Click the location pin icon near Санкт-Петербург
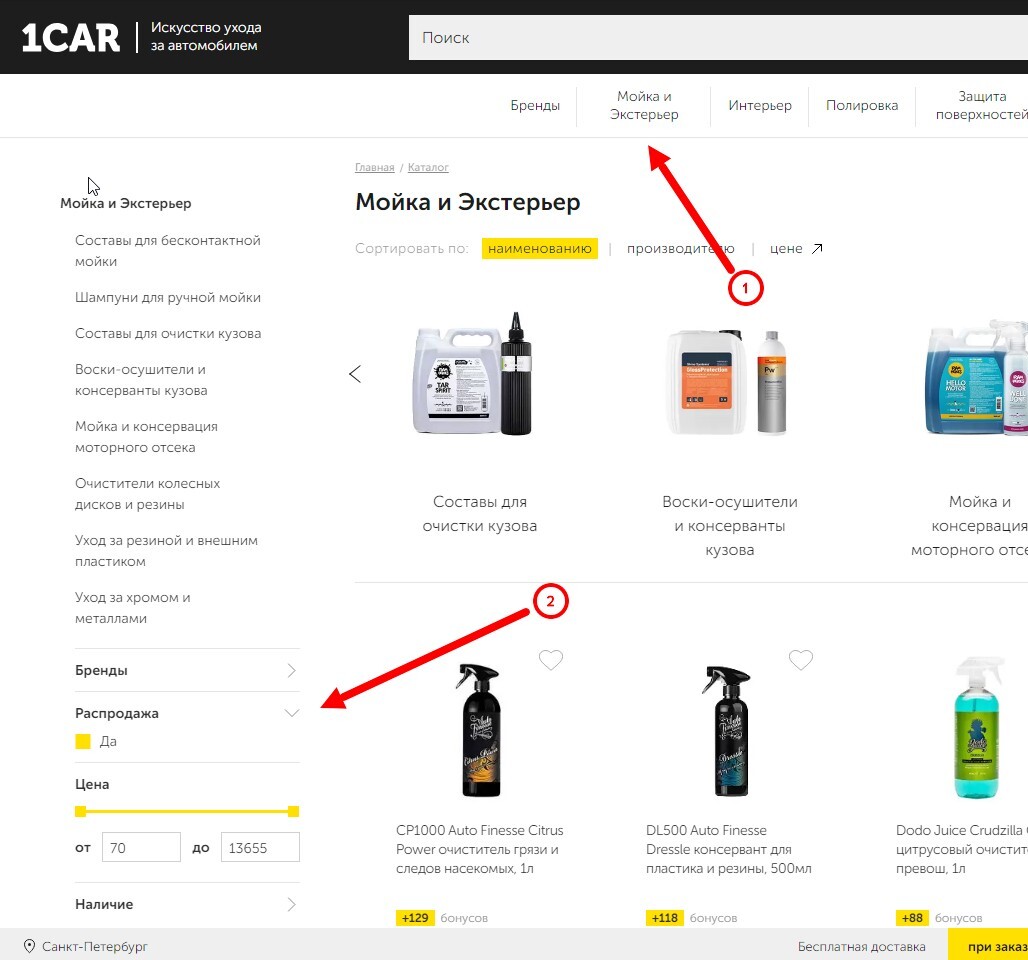Image resolution: width=1028 pixels, height=960 pixels. coord(29,946)
